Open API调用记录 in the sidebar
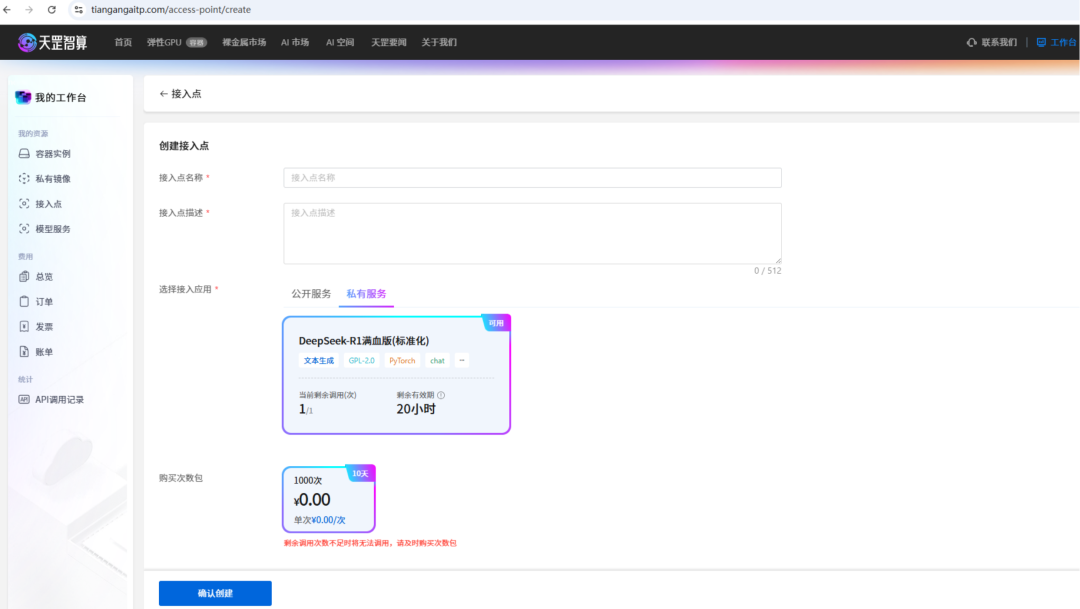Screen dimensions: 1080x609 pyautogui.click(x=52, y=400)
